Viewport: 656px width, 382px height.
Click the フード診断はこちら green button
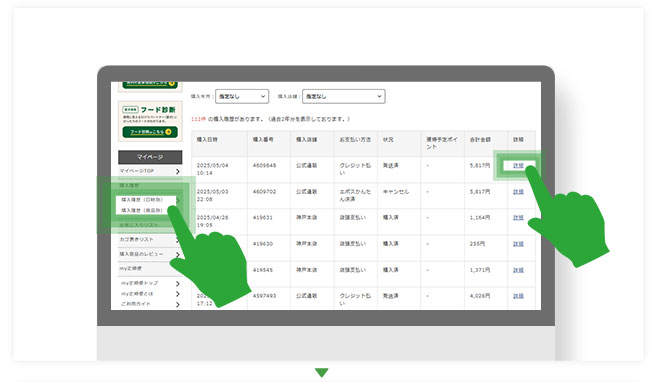click(150, 132)
